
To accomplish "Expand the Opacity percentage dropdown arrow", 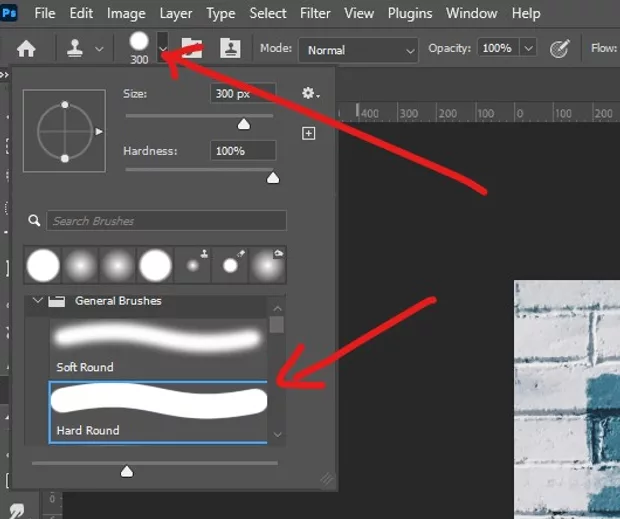I will coord(528,48).
